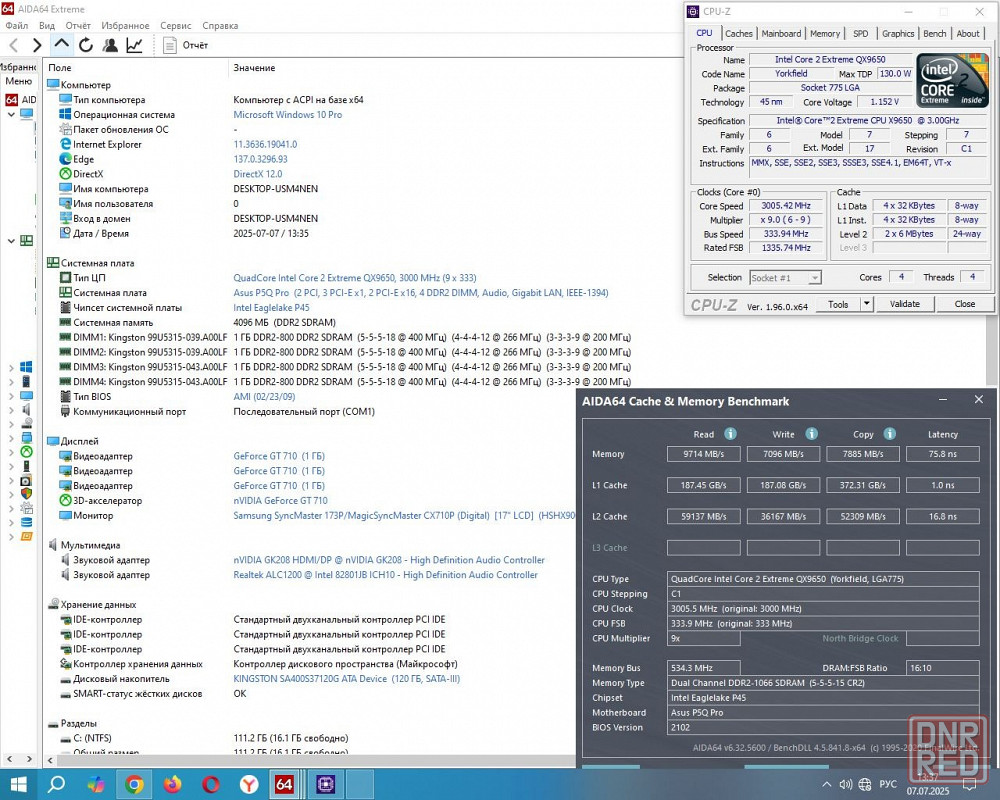Click the Значение column header
The width and height of the screenshot is (1000, 800).
[x=254, y=68]
